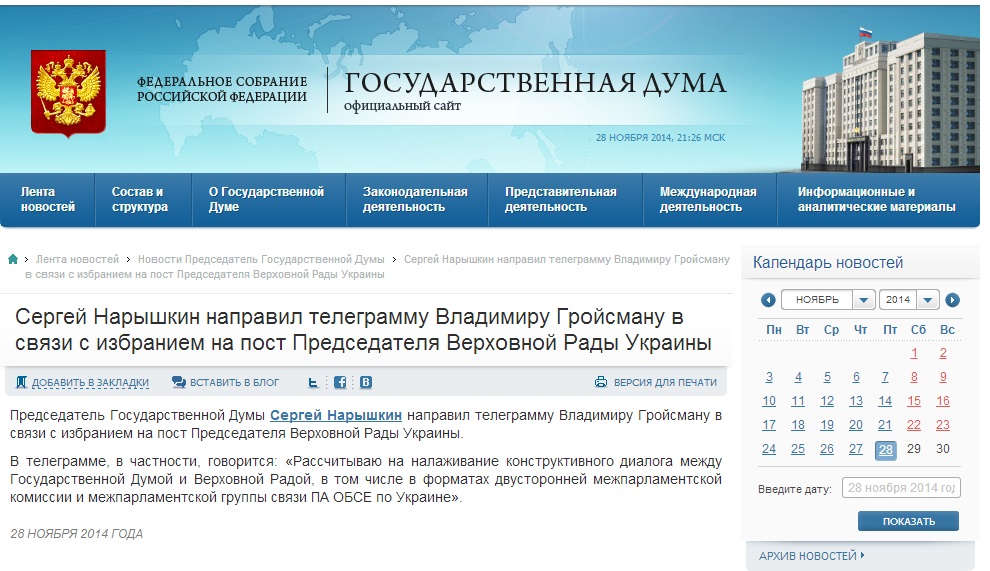990x571 pixels.
Task: Select November 16 in the calendar
Action: coord(943,401)
